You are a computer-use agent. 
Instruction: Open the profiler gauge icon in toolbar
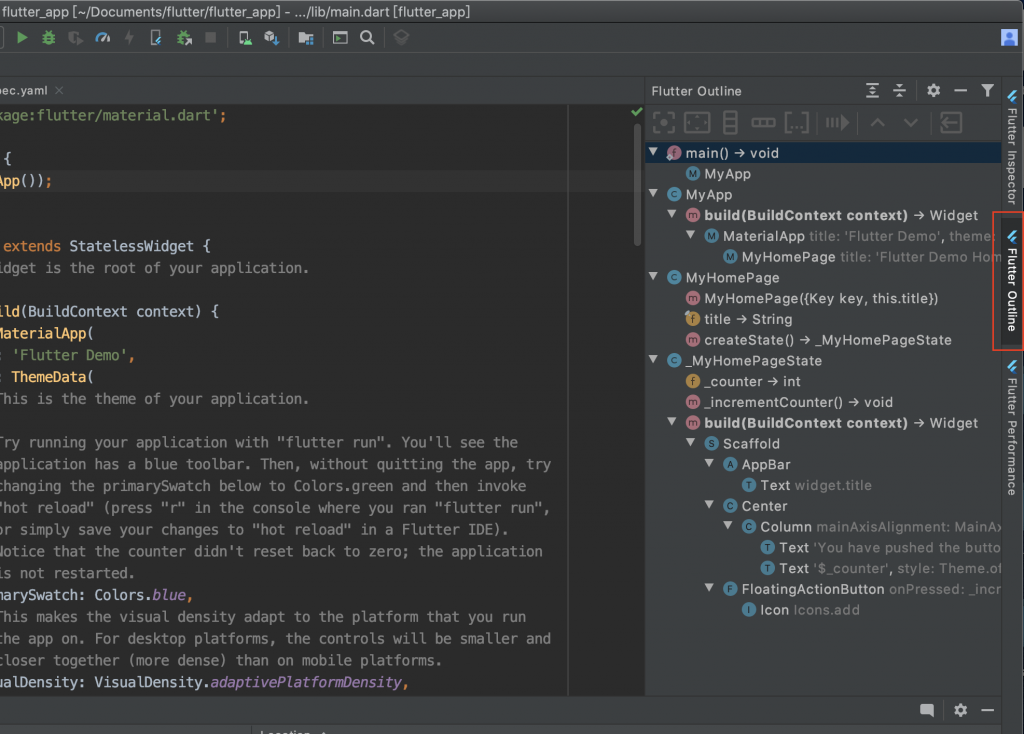(102, 38)
